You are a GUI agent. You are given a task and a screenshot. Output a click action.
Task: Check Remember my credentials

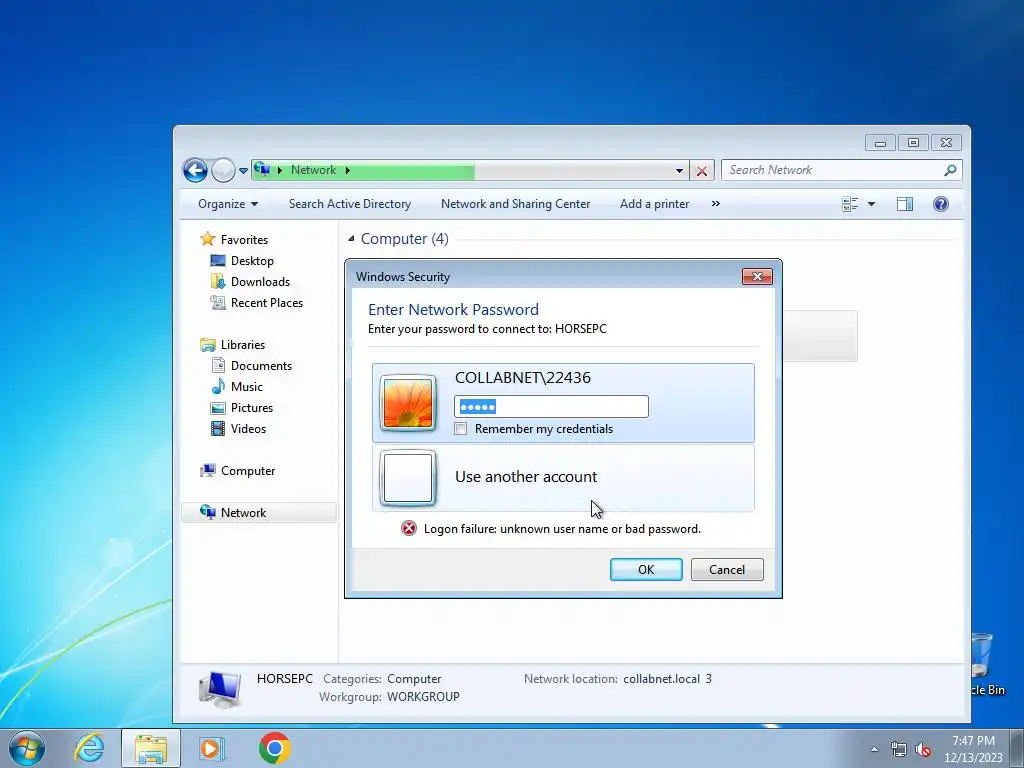[x=461, y=429]
